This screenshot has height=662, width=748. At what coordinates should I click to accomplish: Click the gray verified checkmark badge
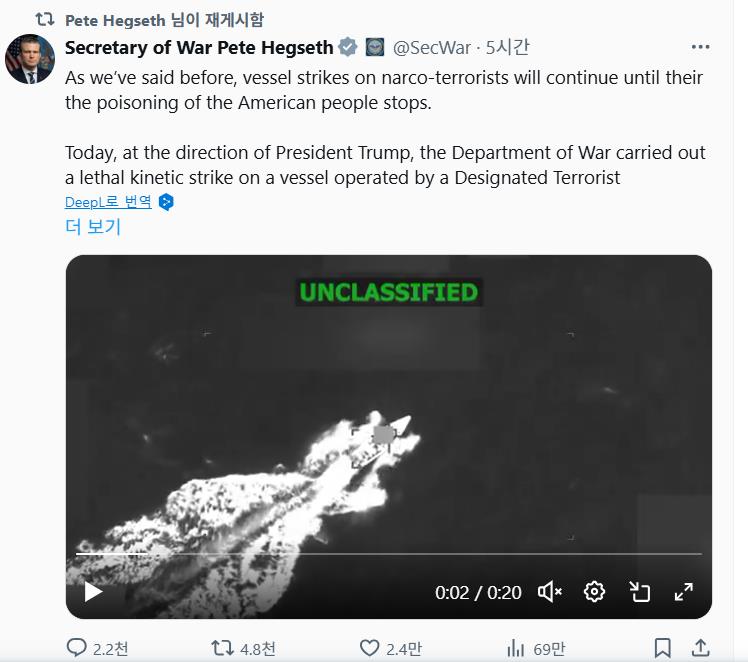(348, 47)
